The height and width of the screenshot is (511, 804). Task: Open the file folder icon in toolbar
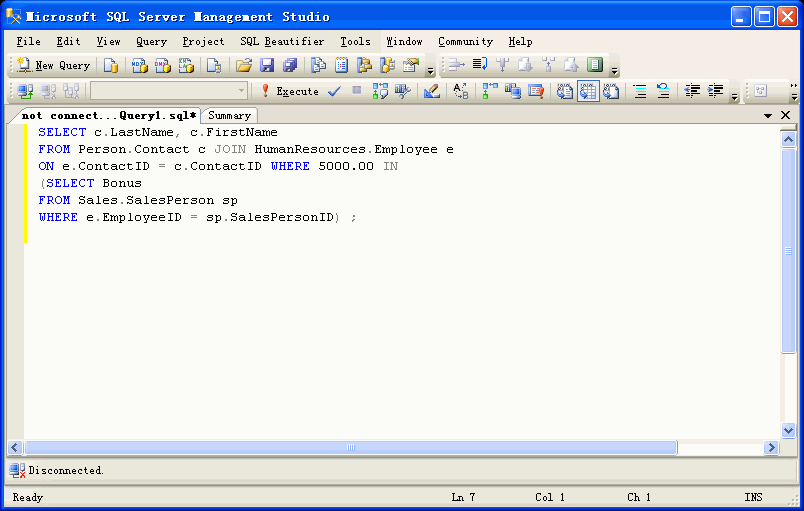pos(243,65)
